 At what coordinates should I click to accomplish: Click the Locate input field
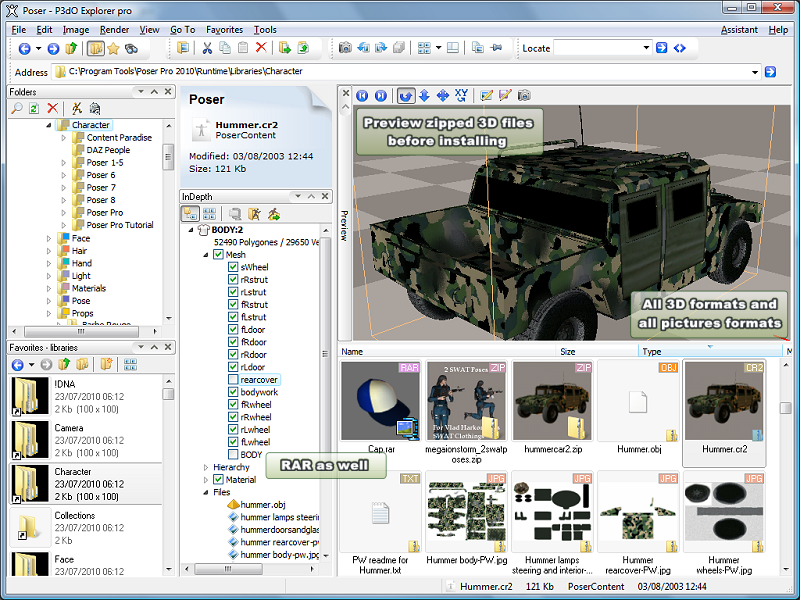coord(597,48)
